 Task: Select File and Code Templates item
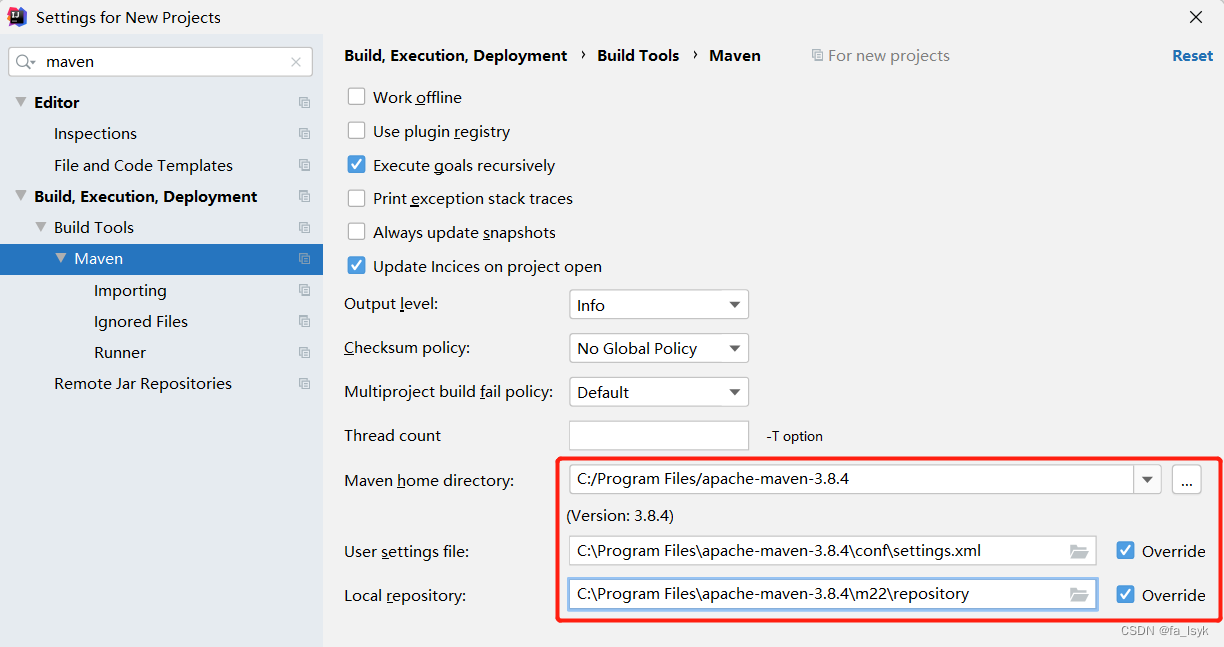point(143,166)
